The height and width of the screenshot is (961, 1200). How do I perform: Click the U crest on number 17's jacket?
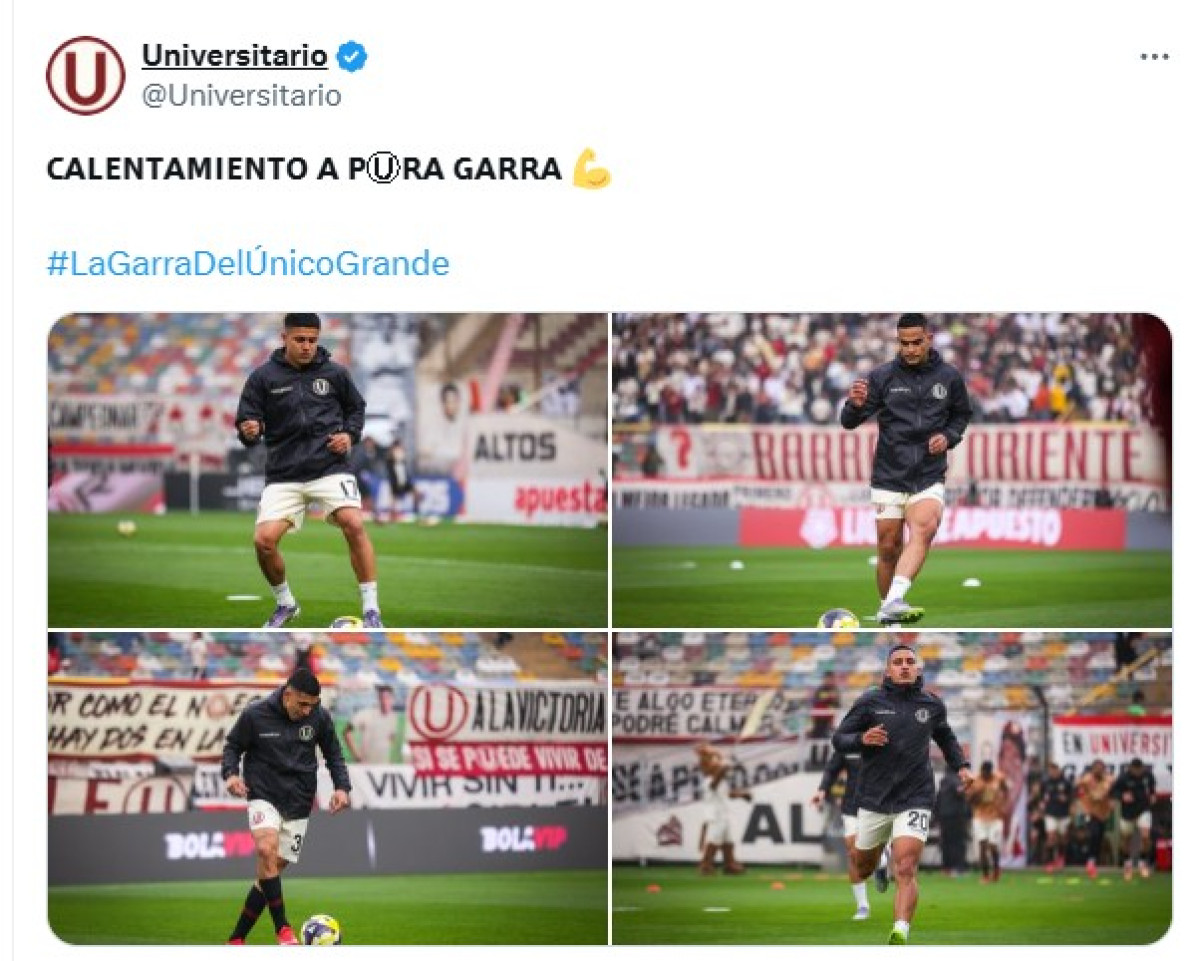320,386
